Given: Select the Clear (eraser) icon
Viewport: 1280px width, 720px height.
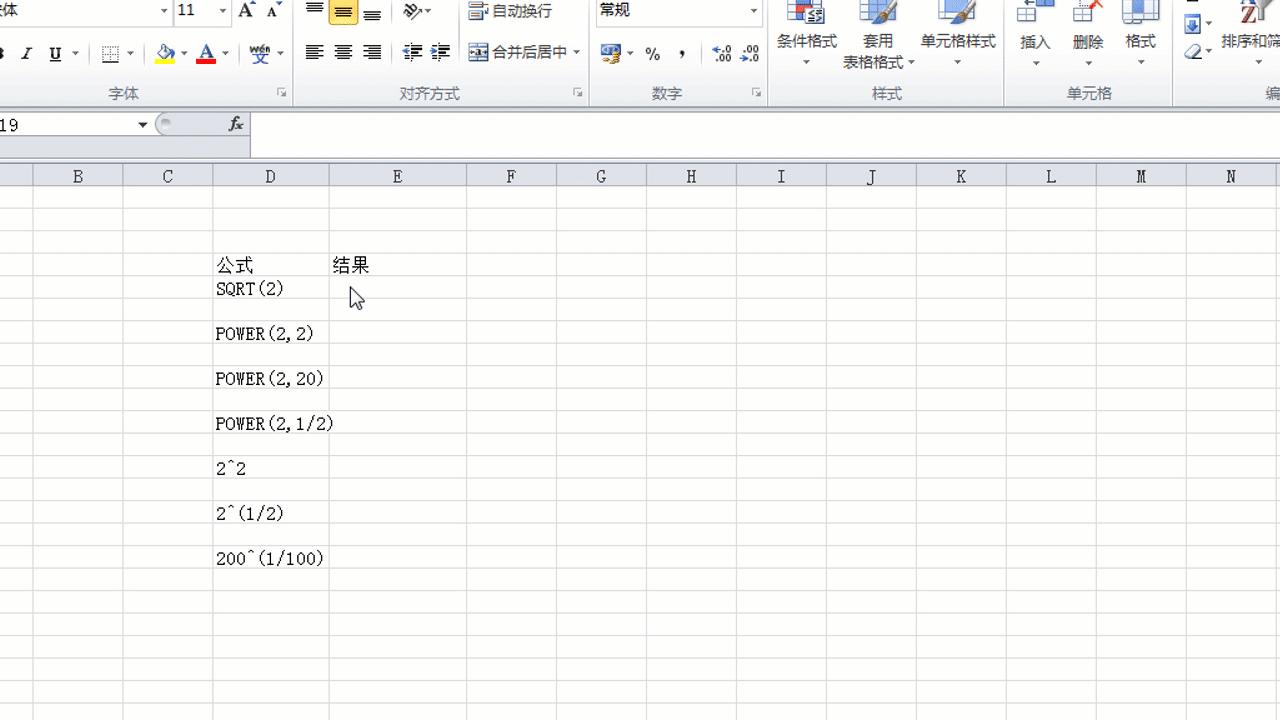Looking at the screenshot, I should (x=1193, y=51).
